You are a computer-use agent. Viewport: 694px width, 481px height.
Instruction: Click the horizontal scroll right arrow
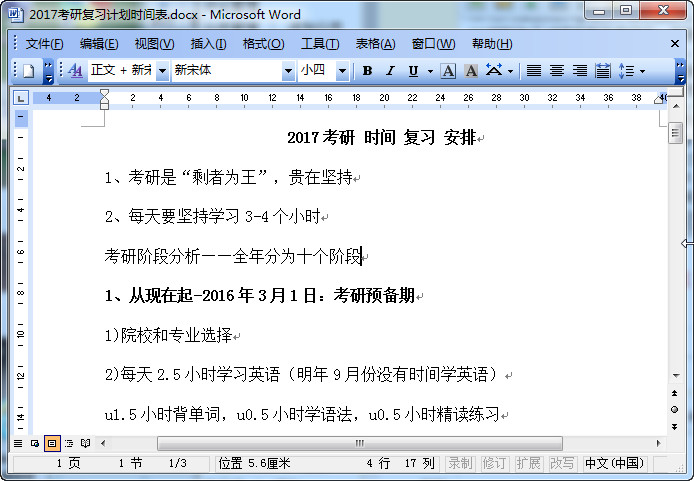658,443
